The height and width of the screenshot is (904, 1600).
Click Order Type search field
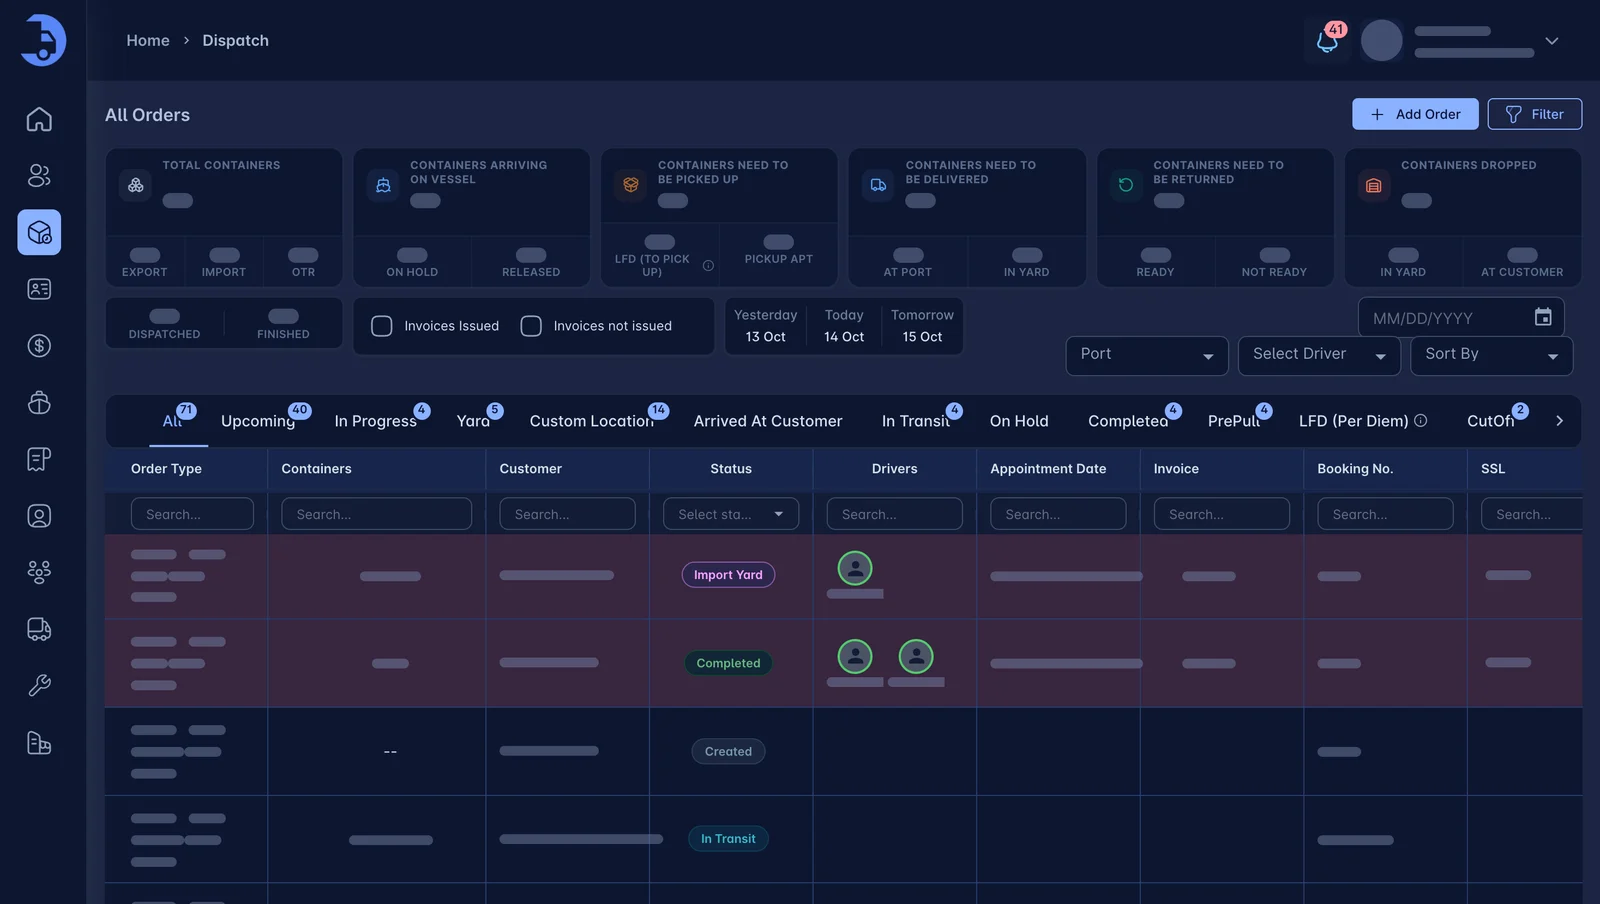click(192, 514)
